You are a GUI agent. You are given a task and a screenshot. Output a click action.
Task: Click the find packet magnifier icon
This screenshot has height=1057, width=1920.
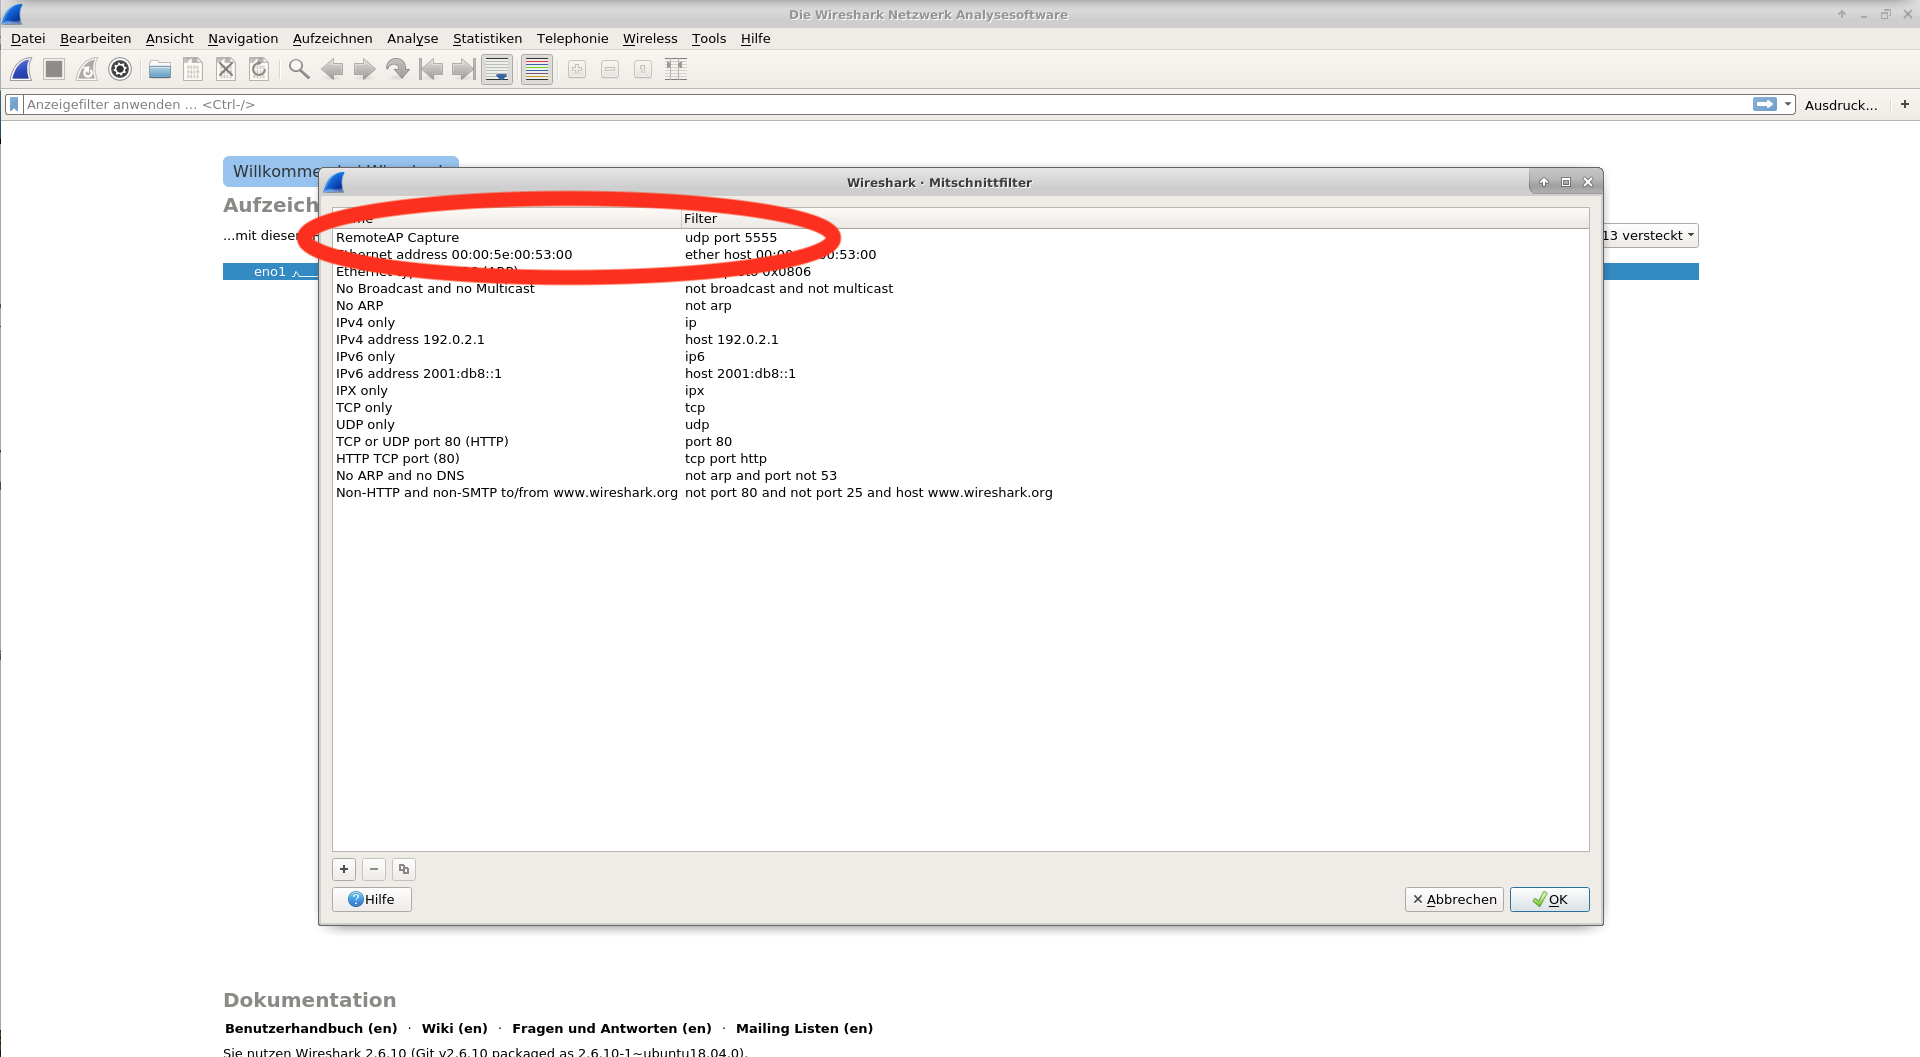[298, 69]
